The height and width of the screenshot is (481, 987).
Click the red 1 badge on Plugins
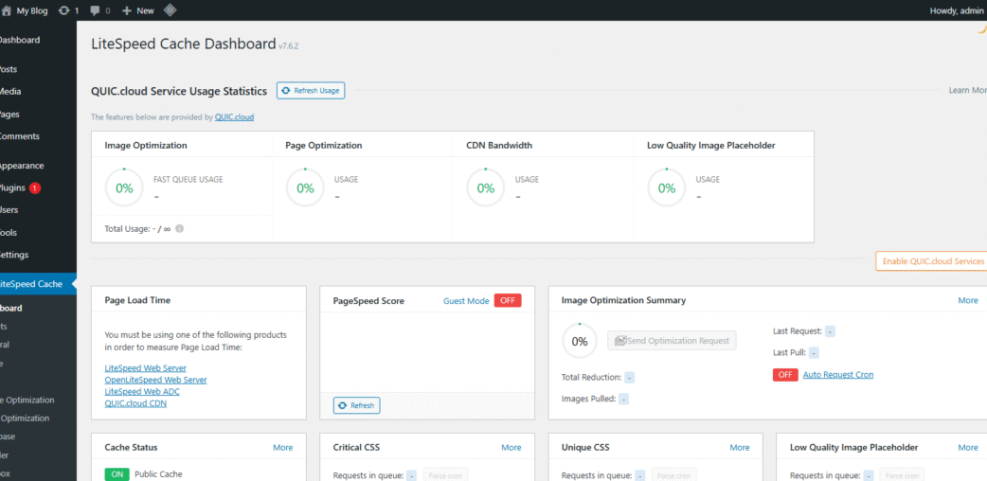pyautogui.click(x=35, y=188)
